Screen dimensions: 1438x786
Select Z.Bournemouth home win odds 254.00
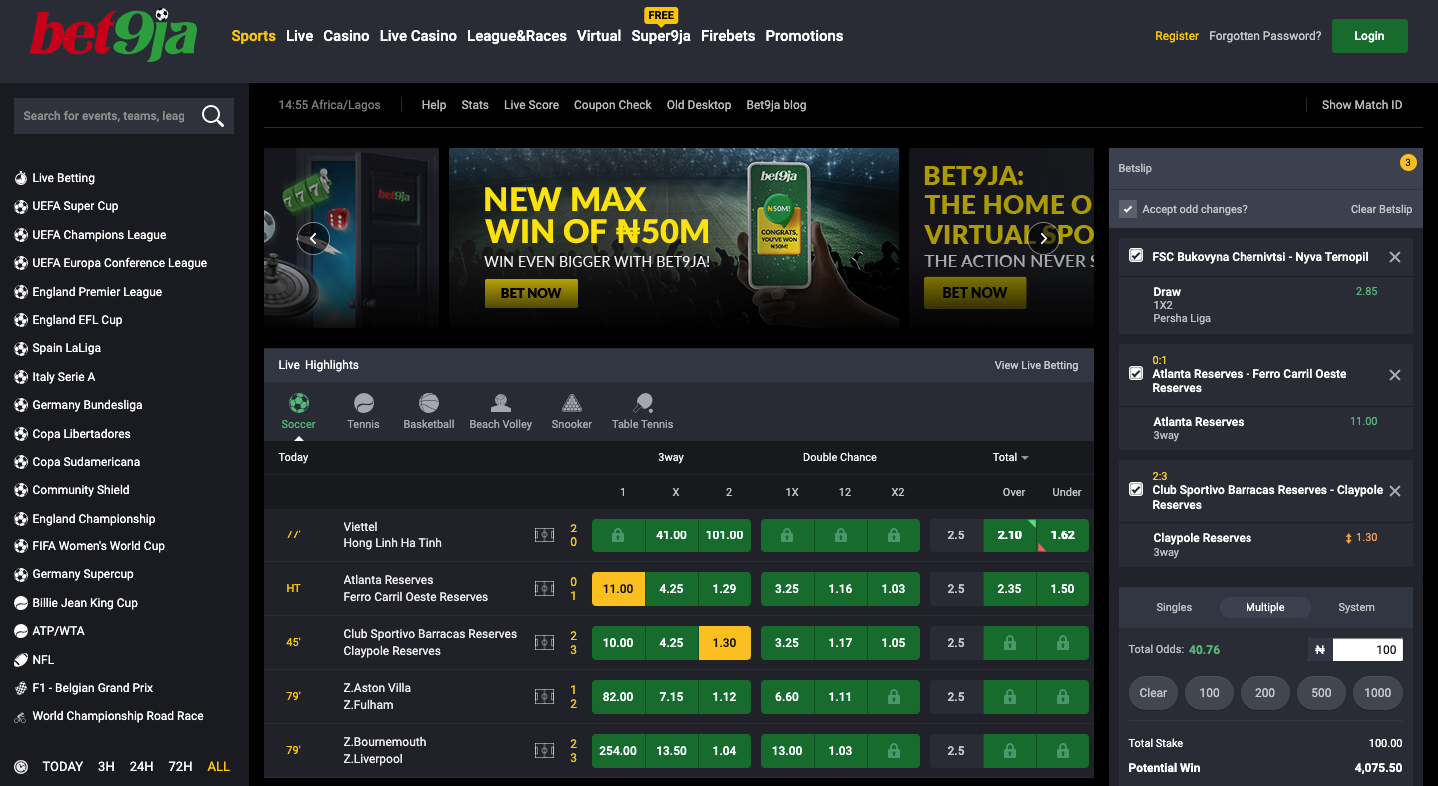click(x=618, y=751)
